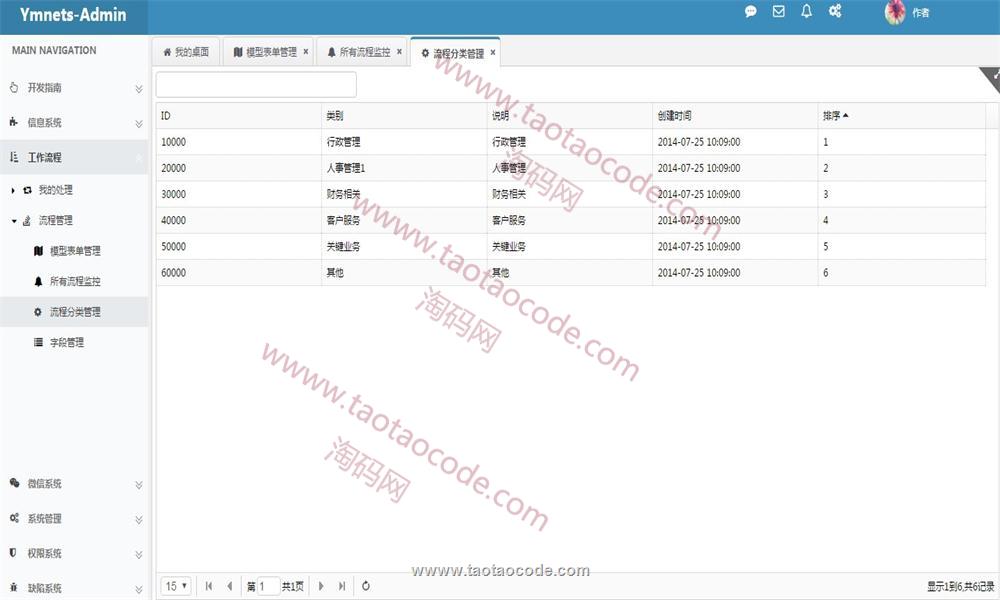1000x600 pixels.
Task: Click the settings gears icon in header
Action: [835, 12]
